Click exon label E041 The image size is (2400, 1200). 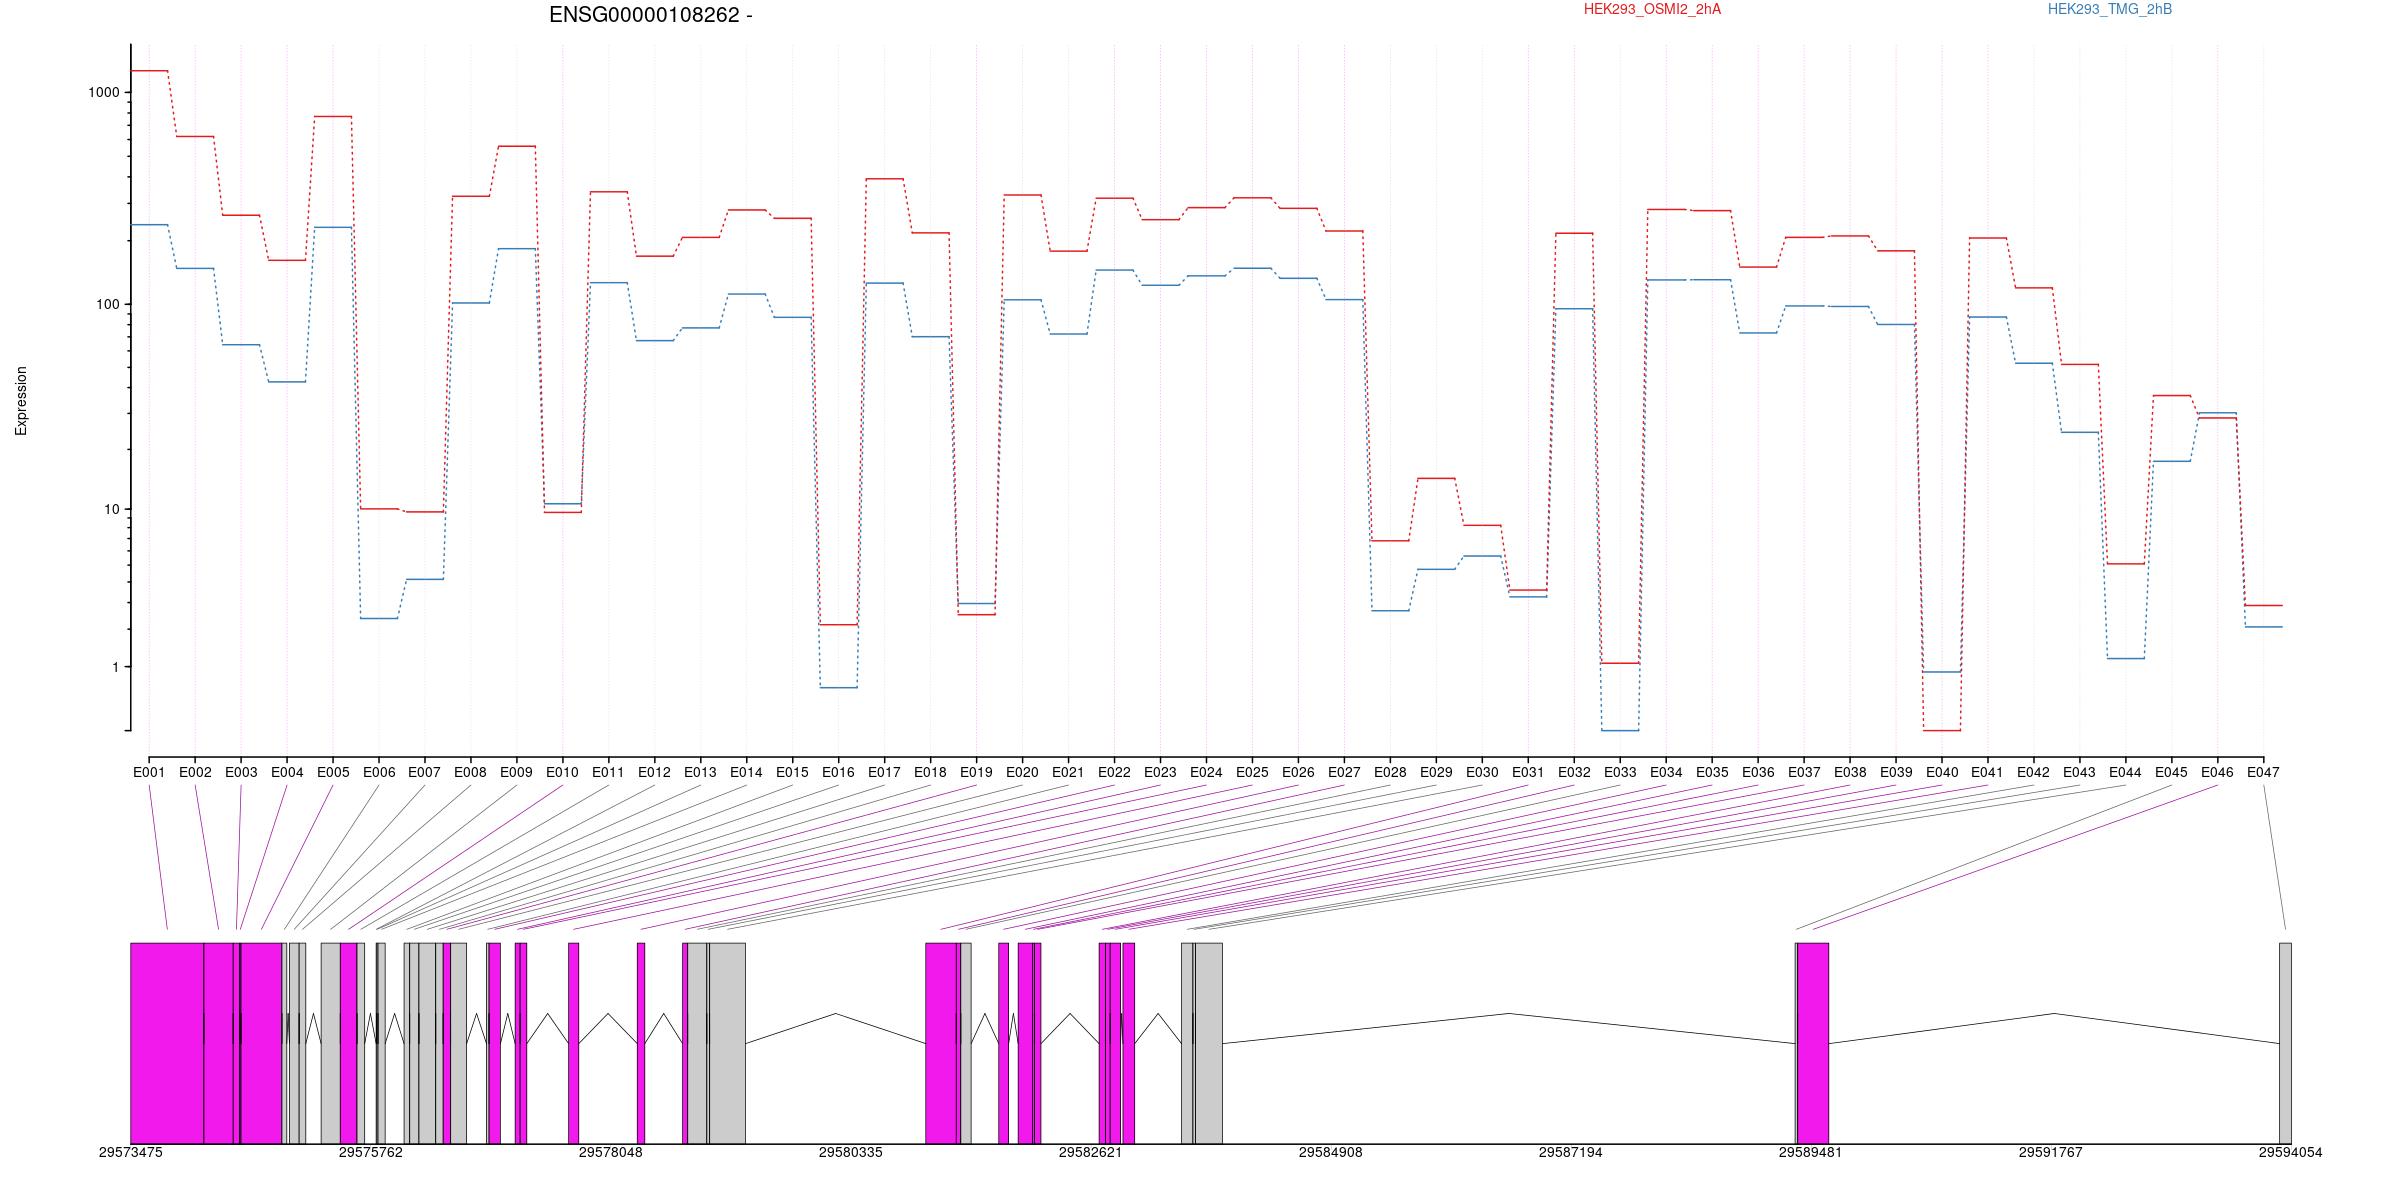click(x=1989, y=772)
